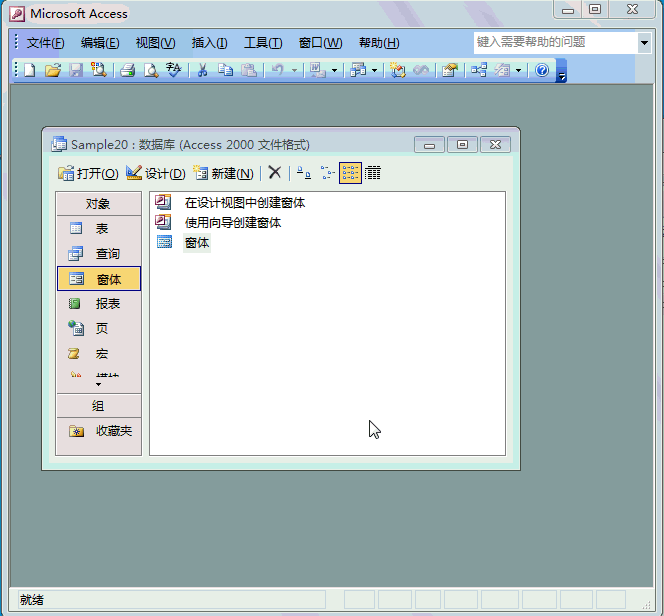Click the 对象 header bar
Screen dimensions: 664x616
(x=99, y=204)
